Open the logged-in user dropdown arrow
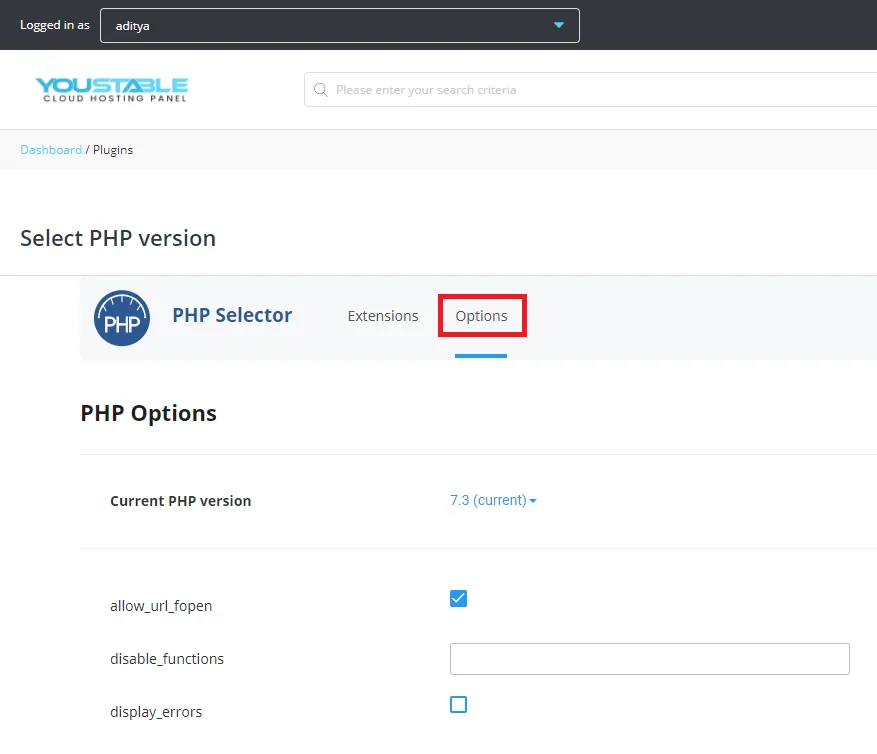 click(x=558, y=25)
